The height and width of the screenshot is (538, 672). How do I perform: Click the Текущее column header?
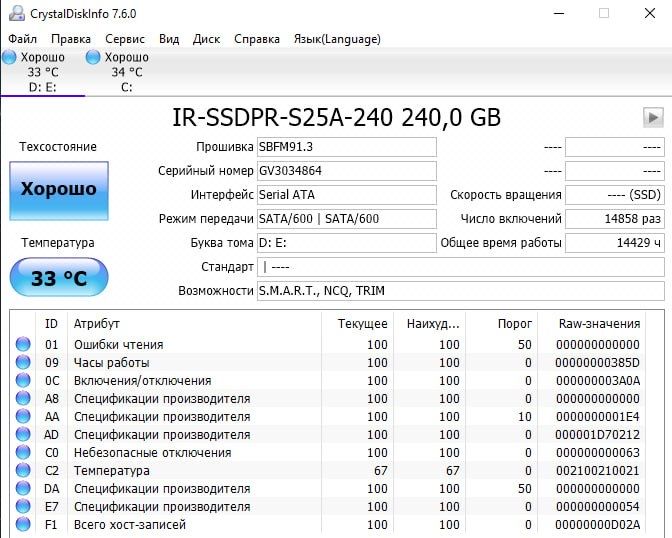(357, 324)
